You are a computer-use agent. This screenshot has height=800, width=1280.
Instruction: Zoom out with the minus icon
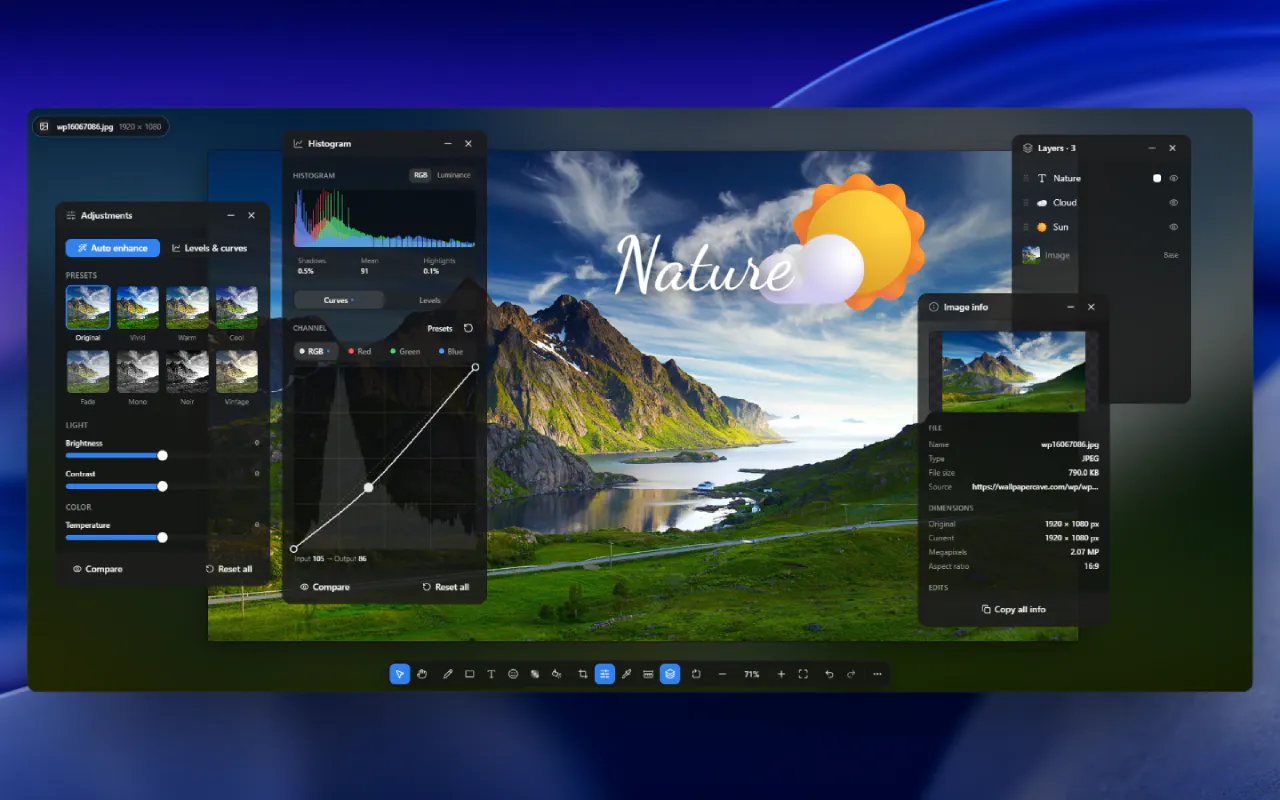click(x=722, y=674)
